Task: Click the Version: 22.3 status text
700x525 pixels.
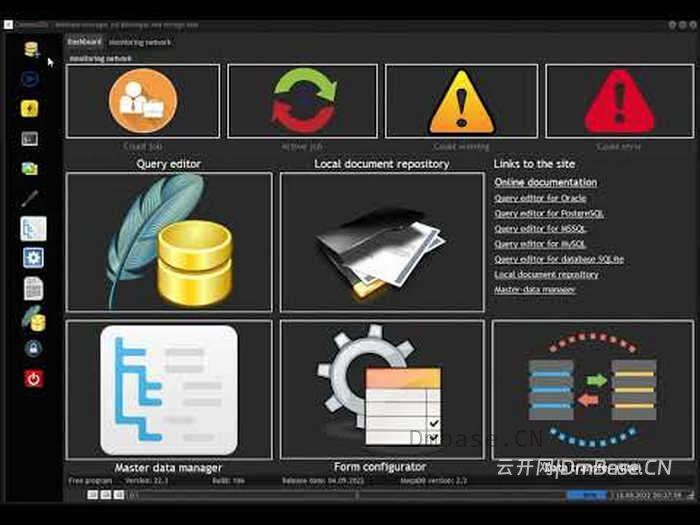Action: [147, 481]
